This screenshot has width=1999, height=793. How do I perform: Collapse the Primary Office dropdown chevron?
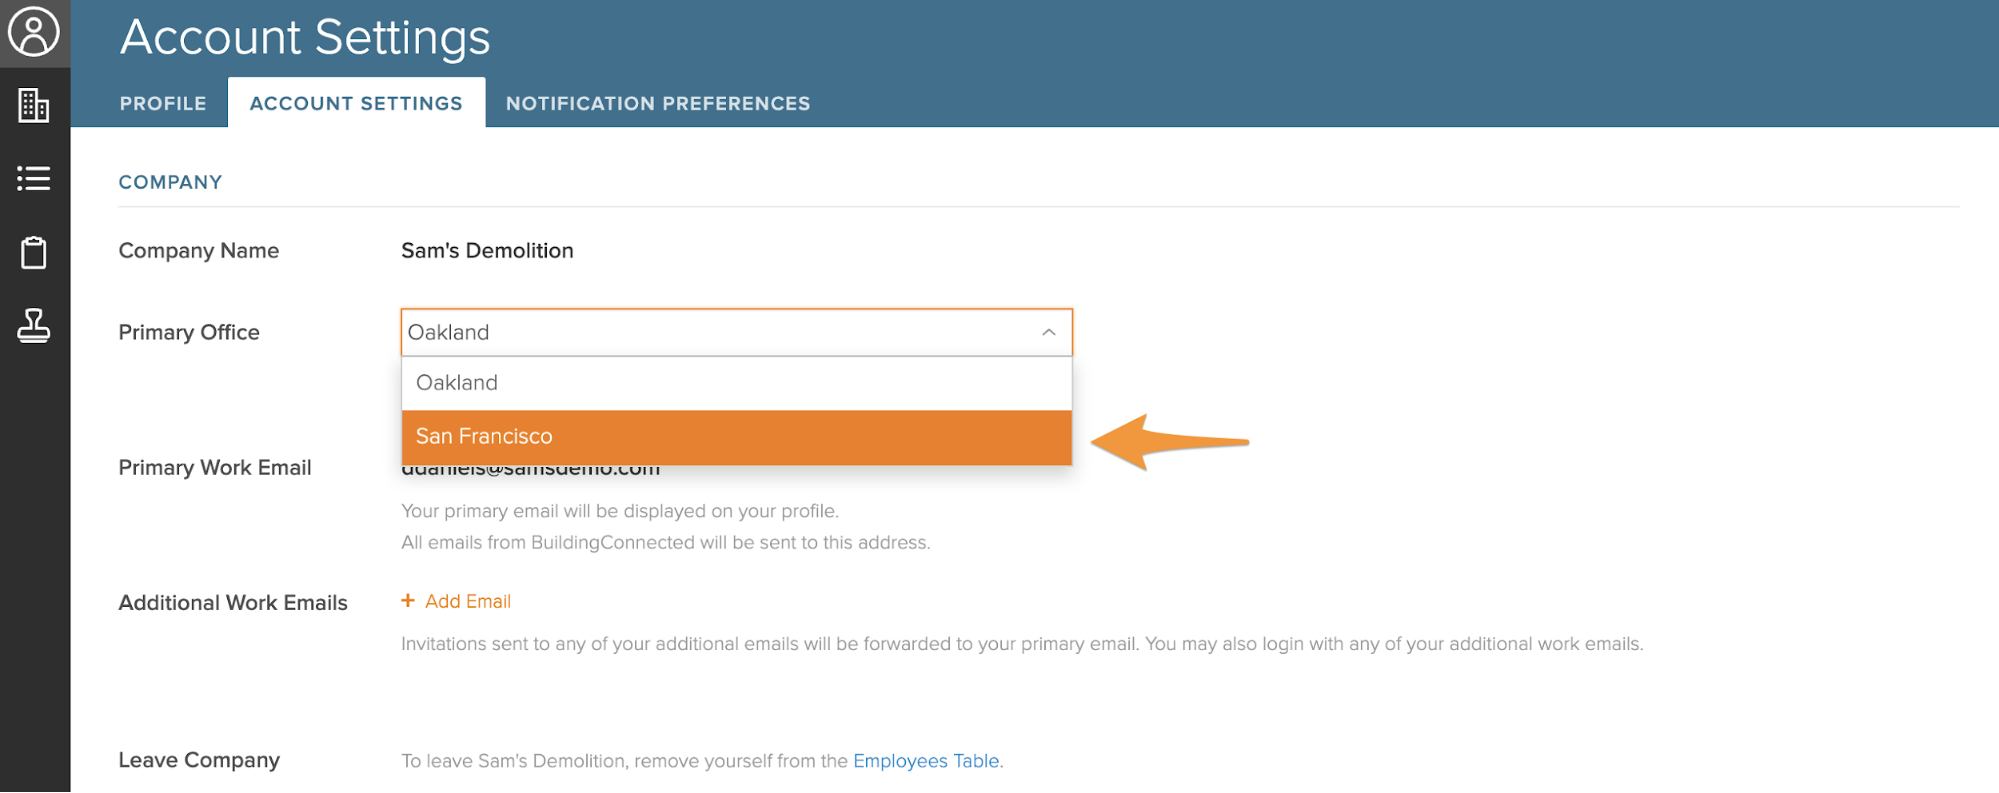[x=1048, y=332]
